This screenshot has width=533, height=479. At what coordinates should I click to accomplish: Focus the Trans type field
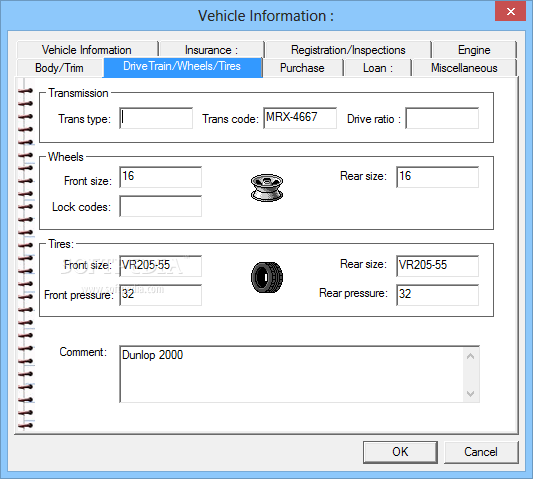tap(156, 118)
